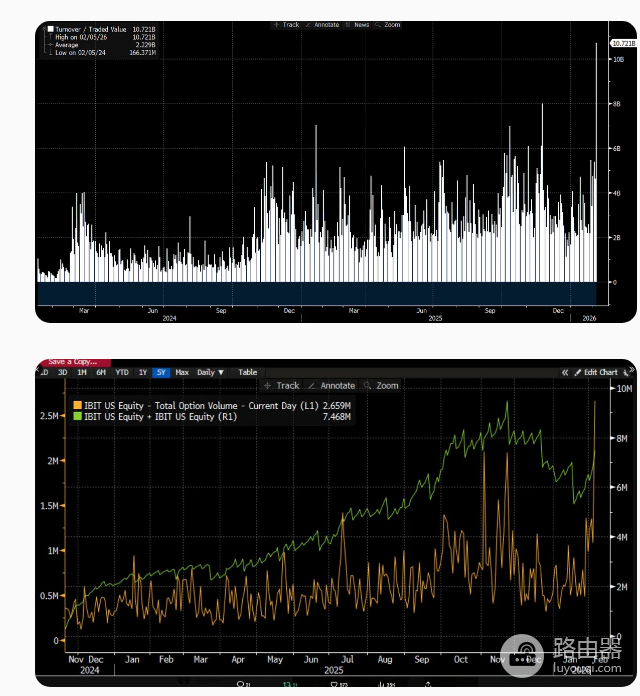Select Annotate tool in the lower chart

332,386
